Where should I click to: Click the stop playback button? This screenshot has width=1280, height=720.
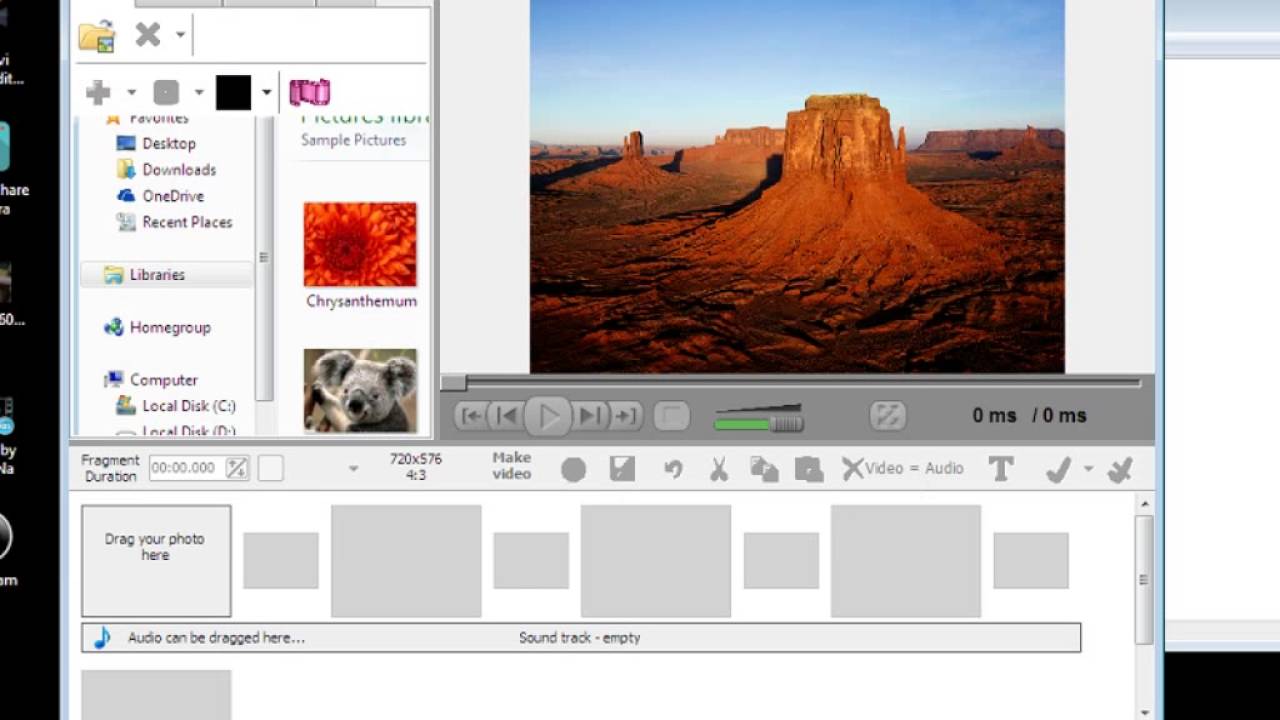tap(672, 416)
